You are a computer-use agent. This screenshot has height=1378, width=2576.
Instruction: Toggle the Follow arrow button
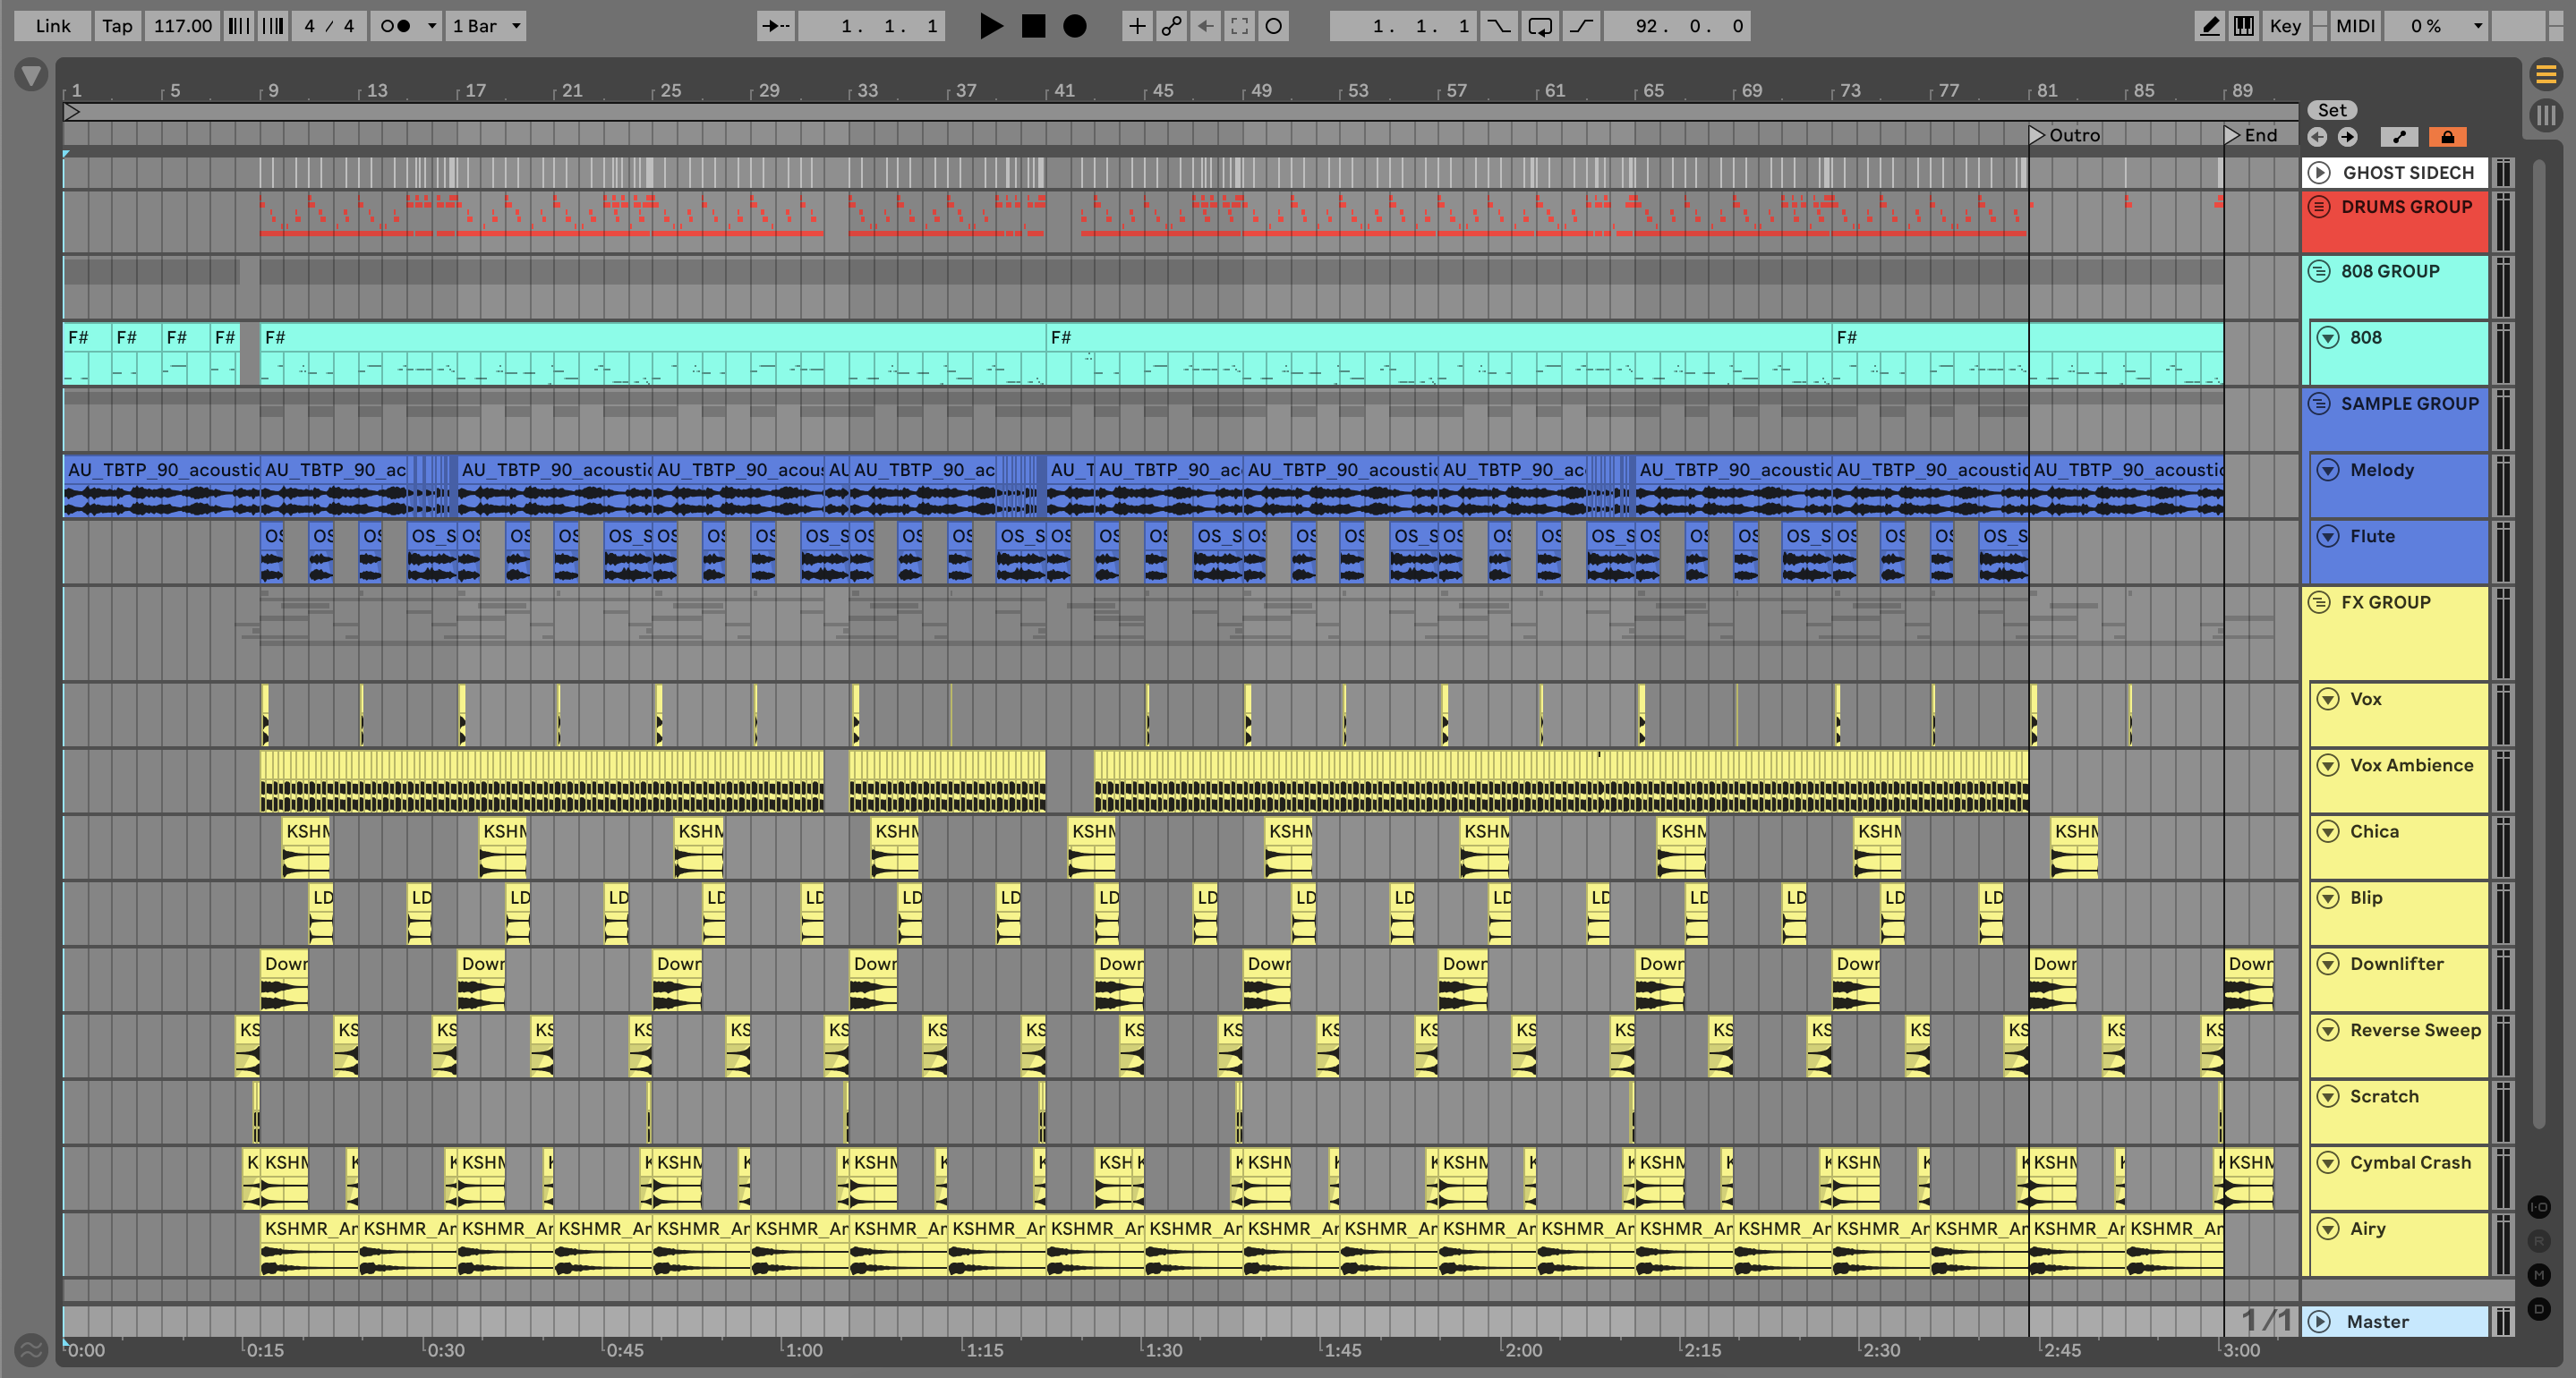click(x=776, y=26)
